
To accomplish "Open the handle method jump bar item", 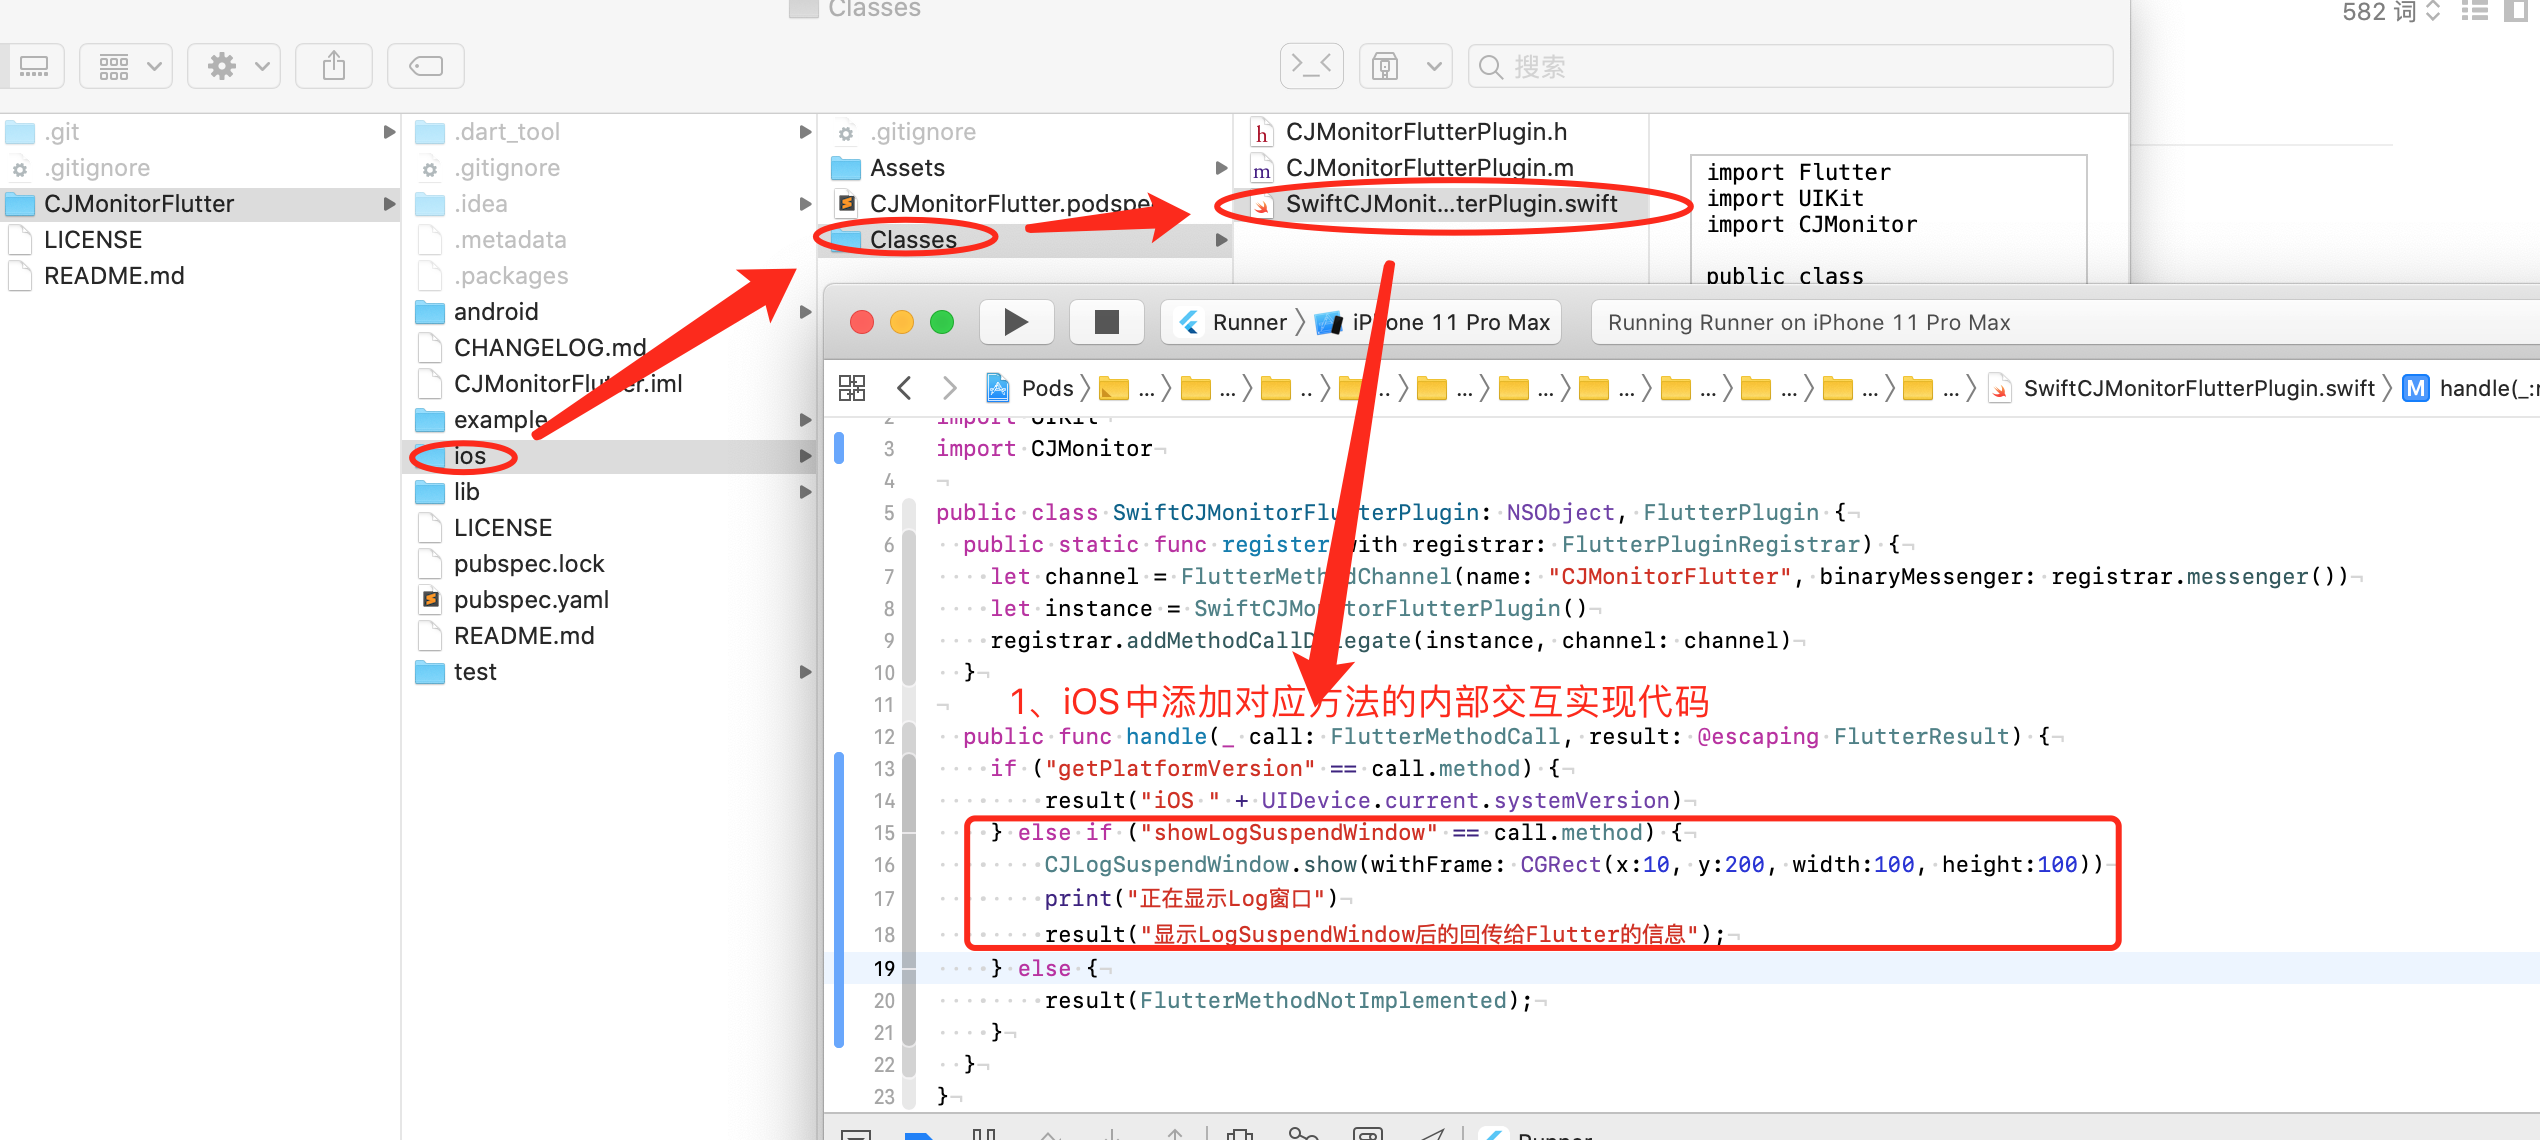I will (x=2470, y=388).
